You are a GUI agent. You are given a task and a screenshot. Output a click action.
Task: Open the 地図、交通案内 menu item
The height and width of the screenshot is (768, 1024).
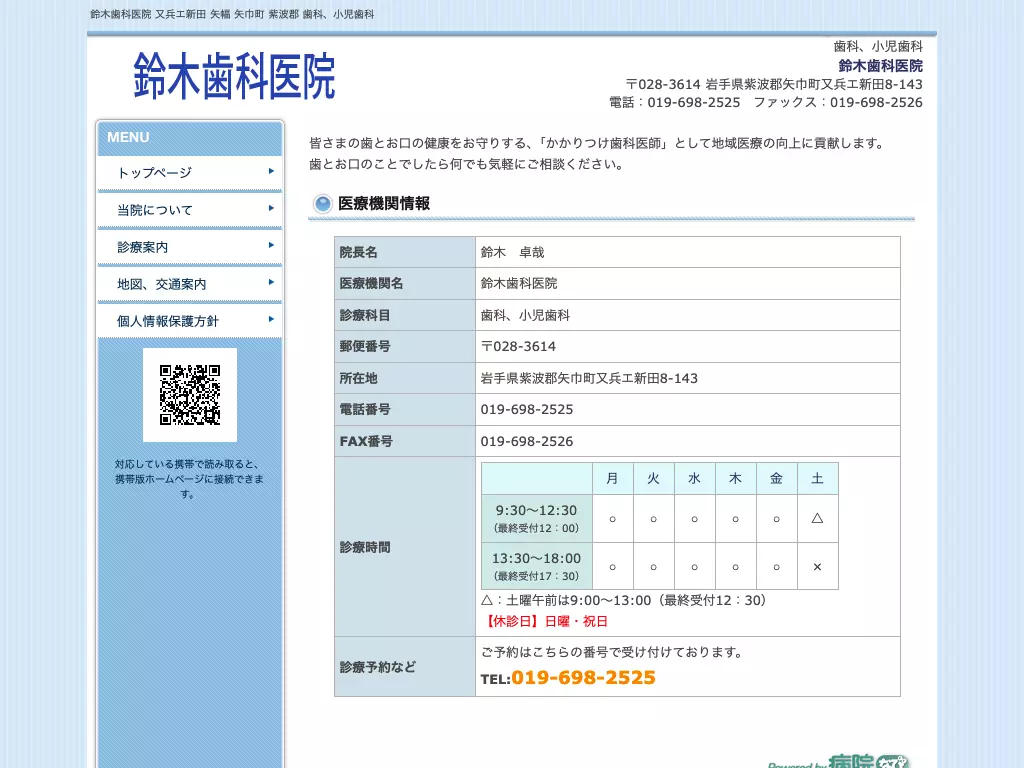pyautogui.click(x=189, y=284)
